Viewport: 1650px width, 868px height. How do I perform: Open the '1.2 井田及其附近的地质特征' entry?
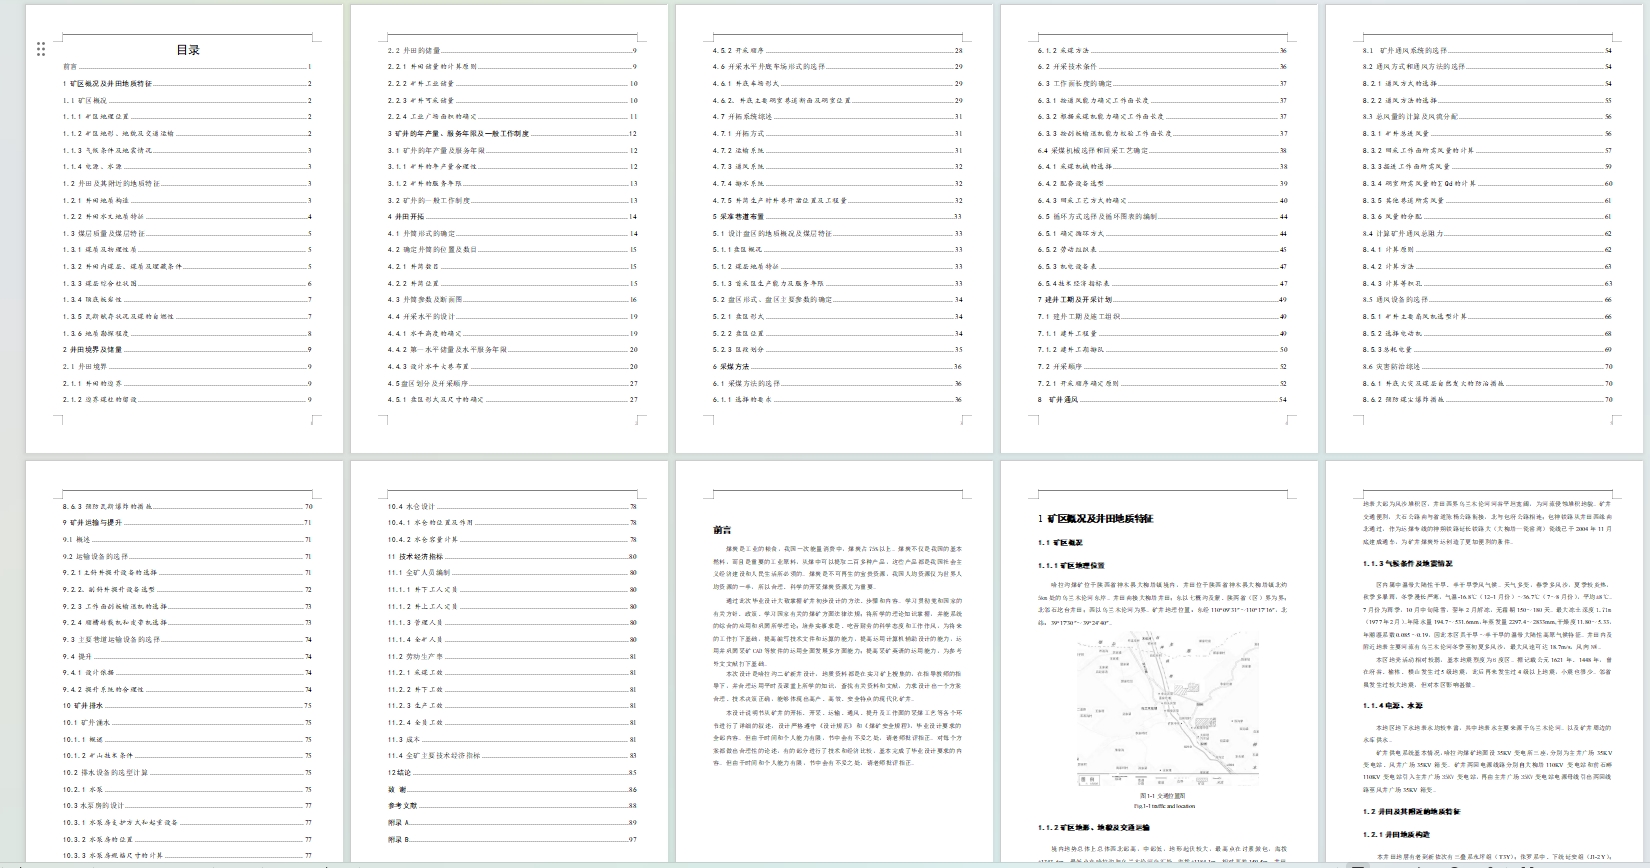187,183
